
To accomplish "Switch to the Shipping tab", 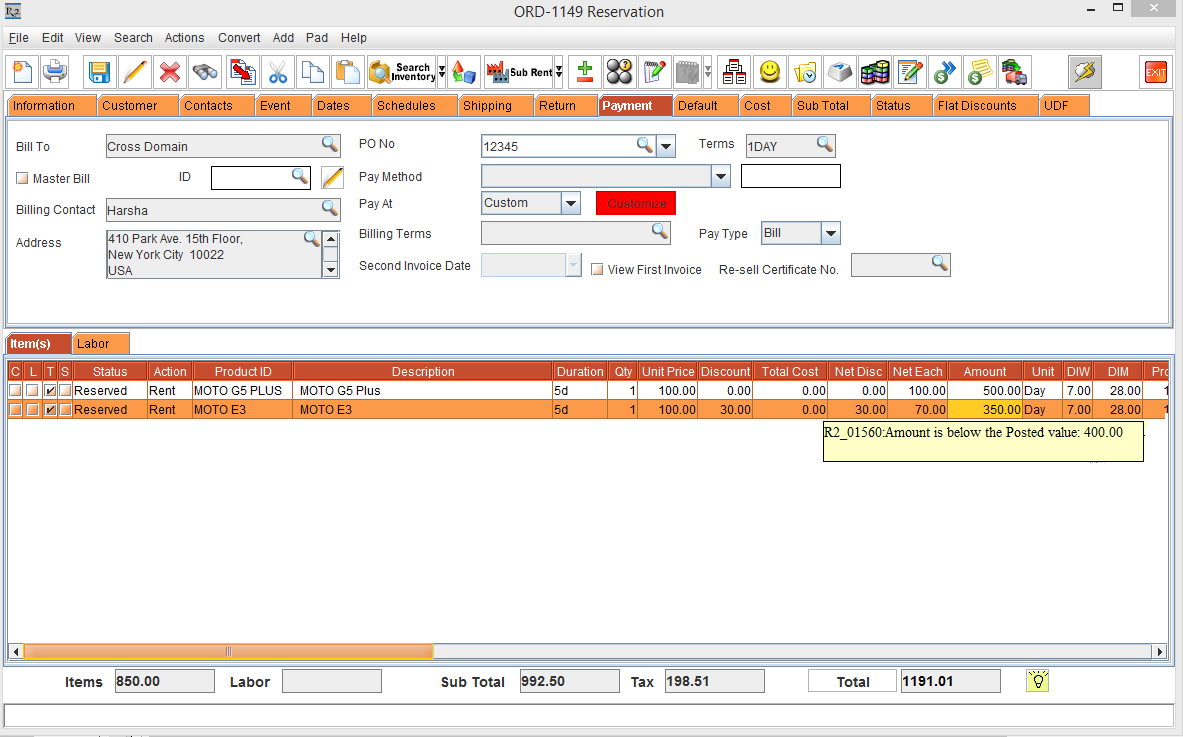I will [487, 106].
